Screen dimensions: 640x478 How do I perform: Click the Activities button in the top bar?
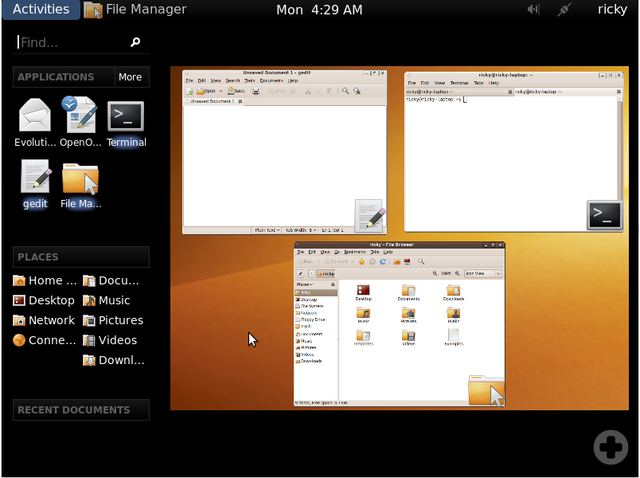tap(41, 9)
